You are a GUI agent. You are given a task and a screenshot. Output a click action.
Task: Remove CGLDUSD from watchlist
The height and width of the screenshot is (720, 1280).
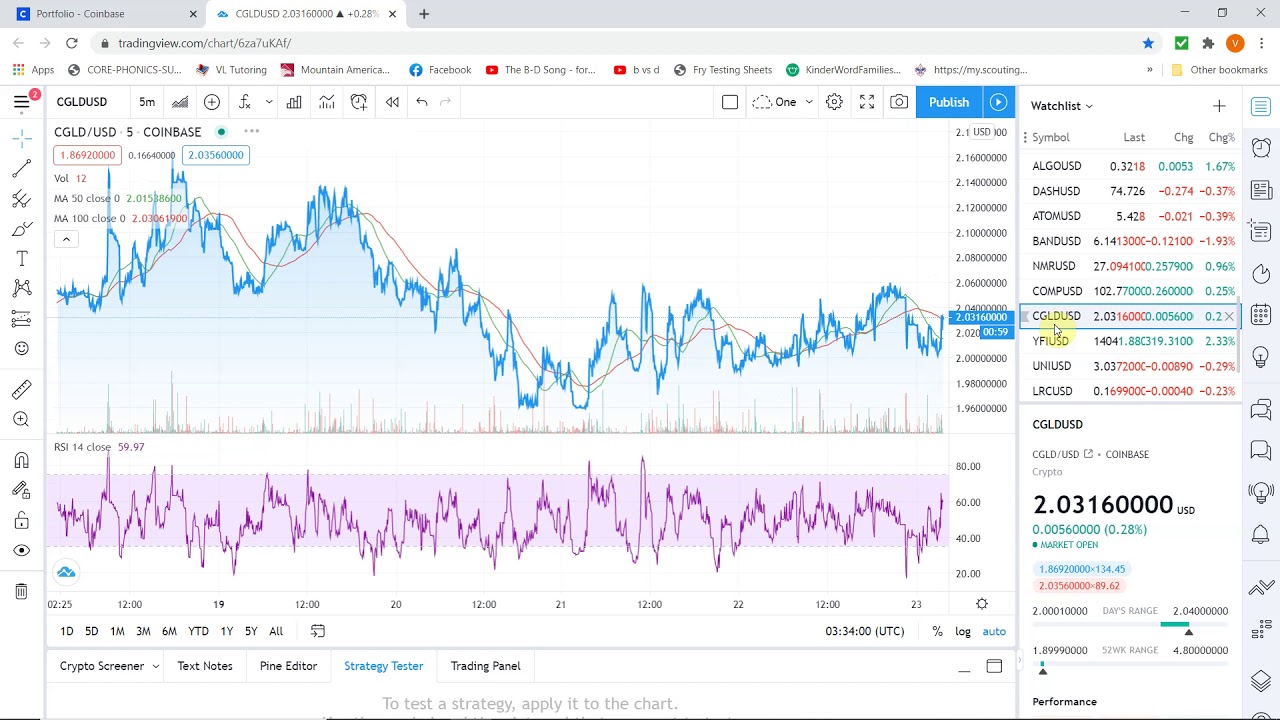[1229, 316]
